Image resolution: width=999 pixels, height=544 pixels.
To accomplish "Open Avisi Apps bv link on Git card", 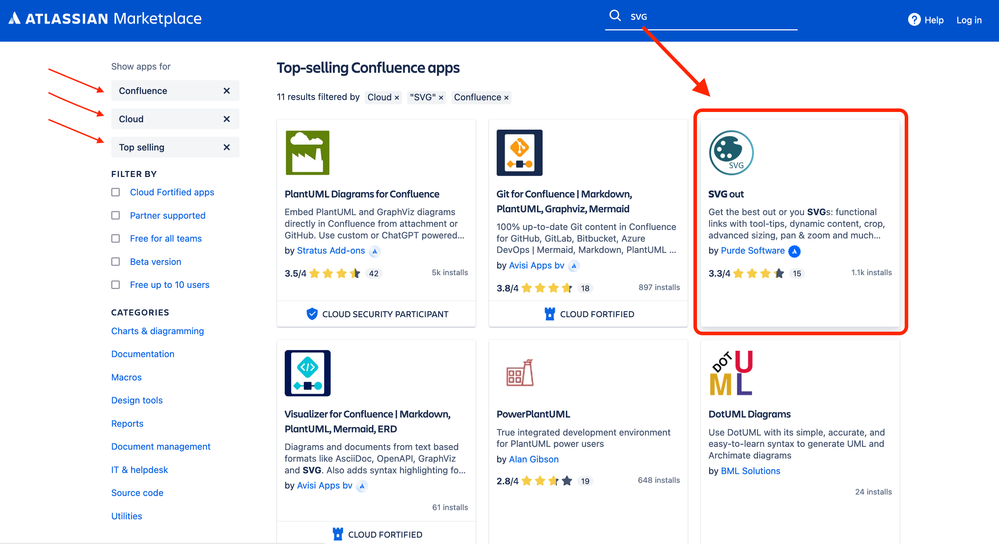I will click(x=536, y=266).
